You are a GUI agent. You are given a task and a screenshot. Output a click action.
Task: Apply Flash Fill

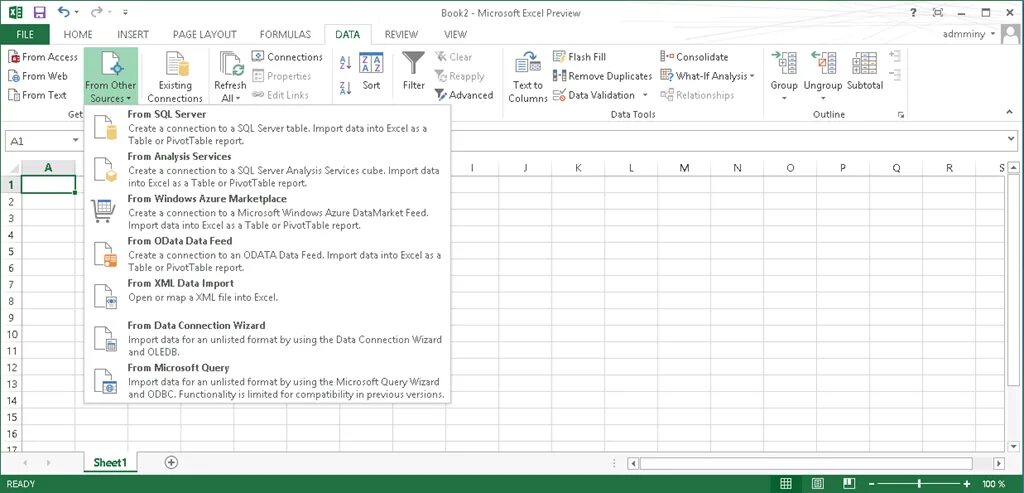579,57
